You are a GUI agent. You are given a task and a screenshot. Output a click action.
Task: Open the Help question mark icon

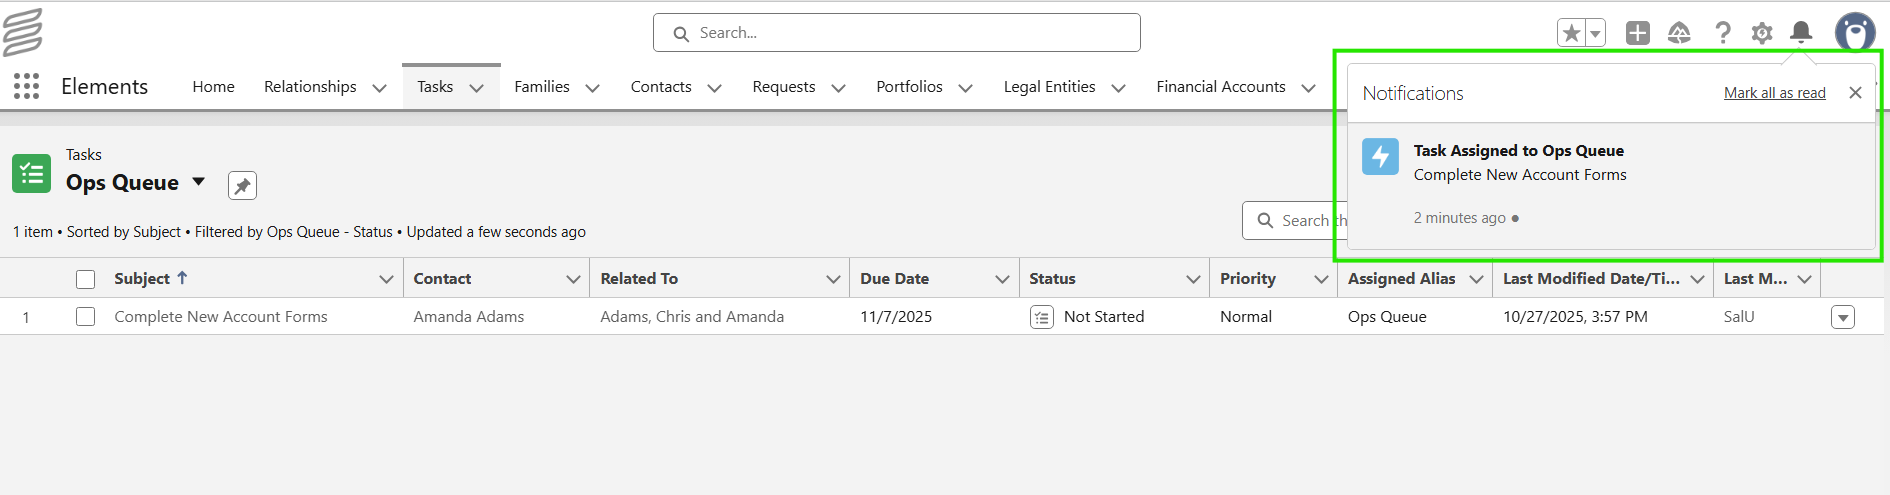[x=1722, y=33]
